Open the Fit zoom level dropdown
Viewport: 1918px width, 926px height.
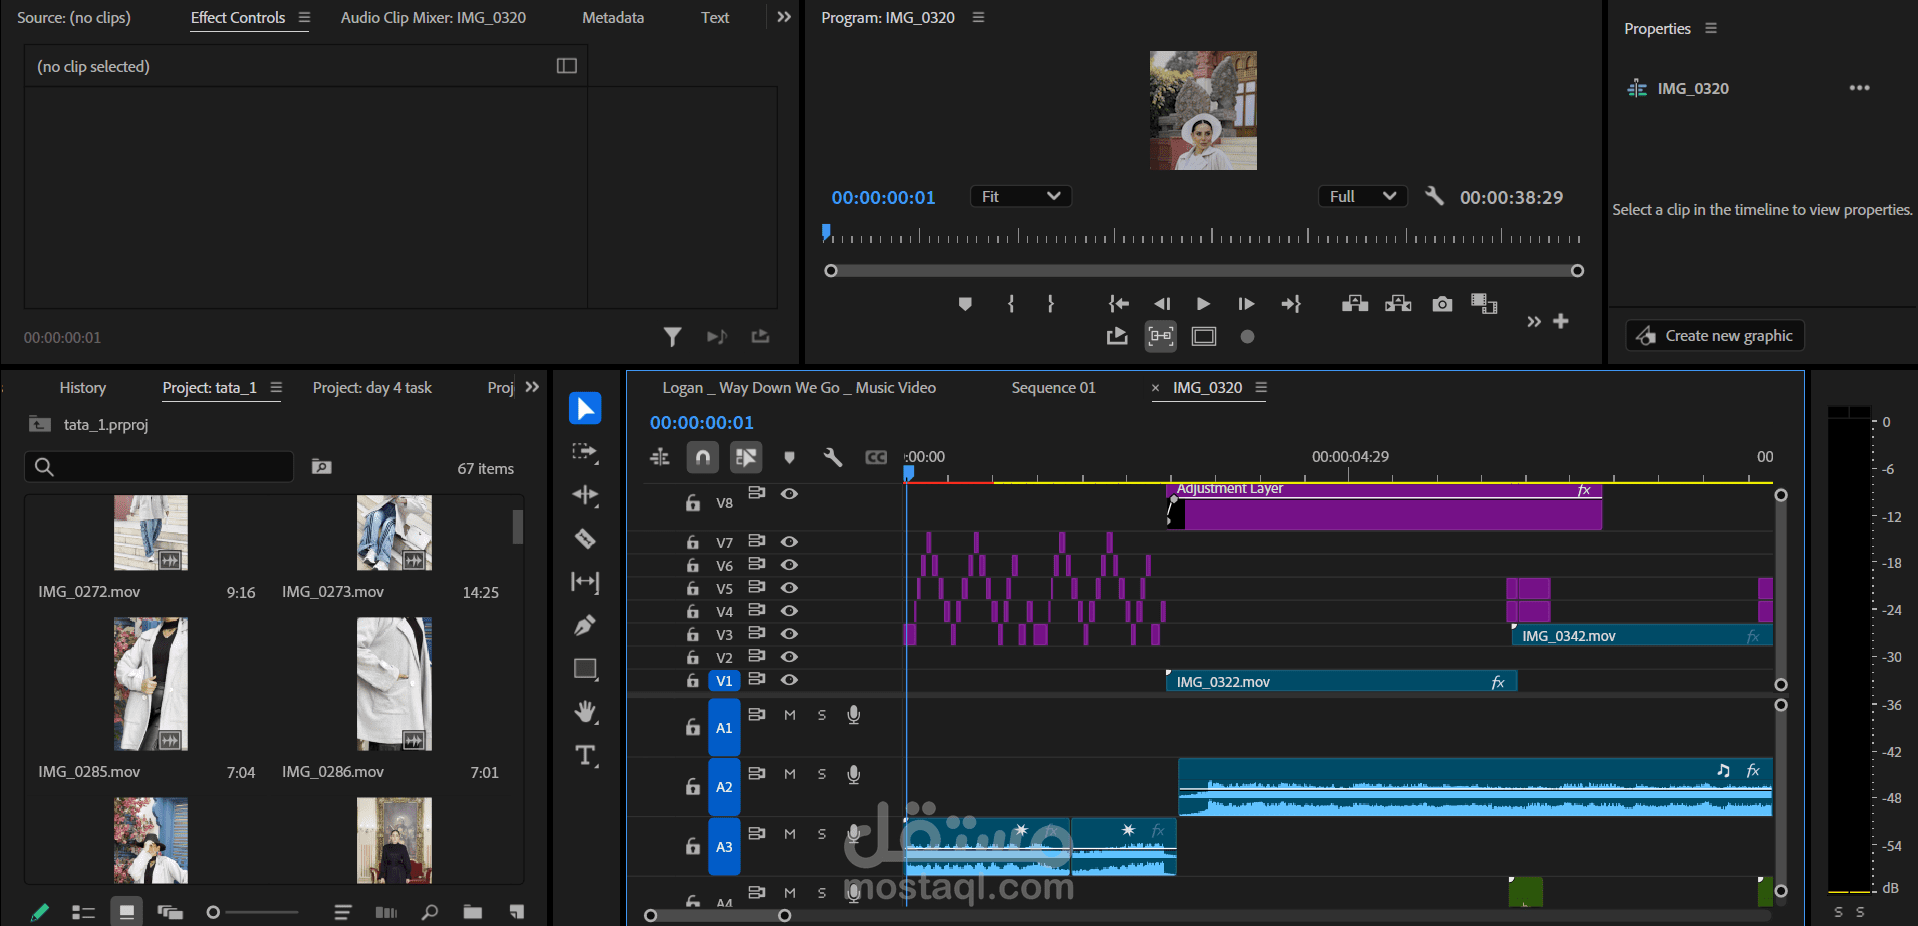click(x=1021, y=197)
